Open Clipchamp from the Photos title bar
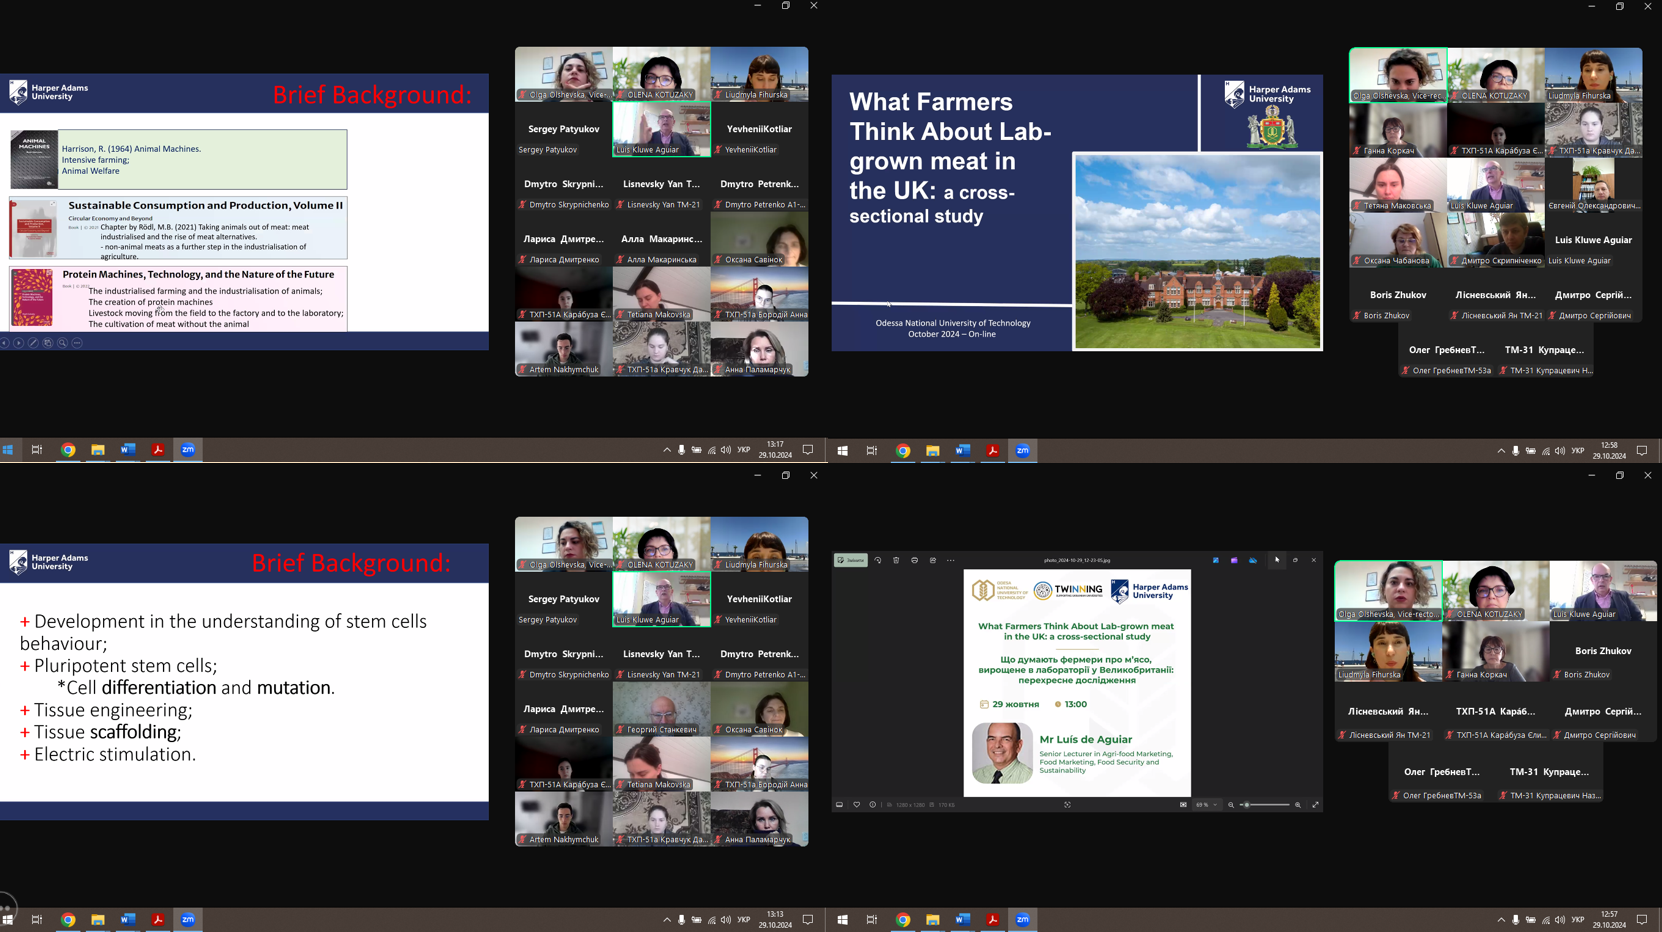This screenshot has height=932, width=1662. click(1234, 560)
